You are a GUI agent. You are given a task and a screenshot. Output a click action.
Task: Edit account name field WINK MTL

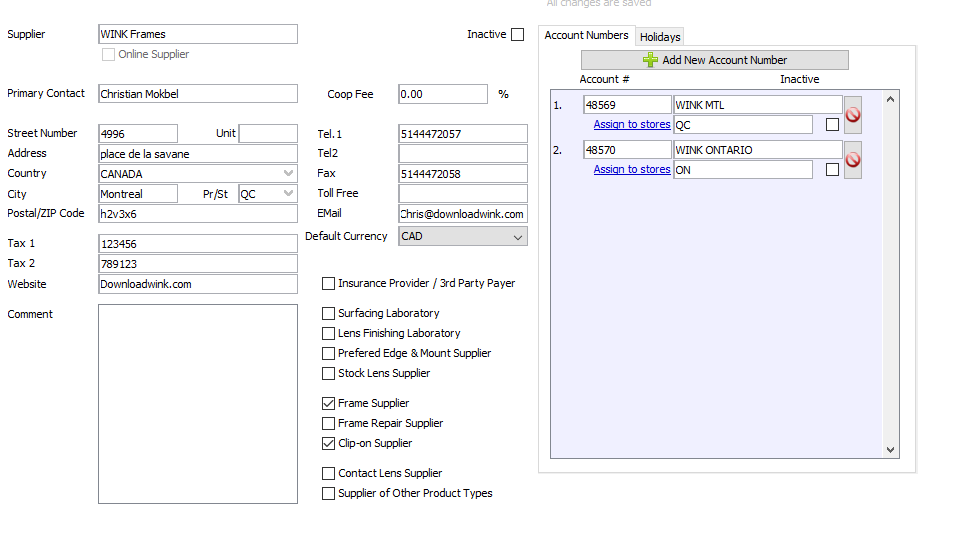point(758,105)
